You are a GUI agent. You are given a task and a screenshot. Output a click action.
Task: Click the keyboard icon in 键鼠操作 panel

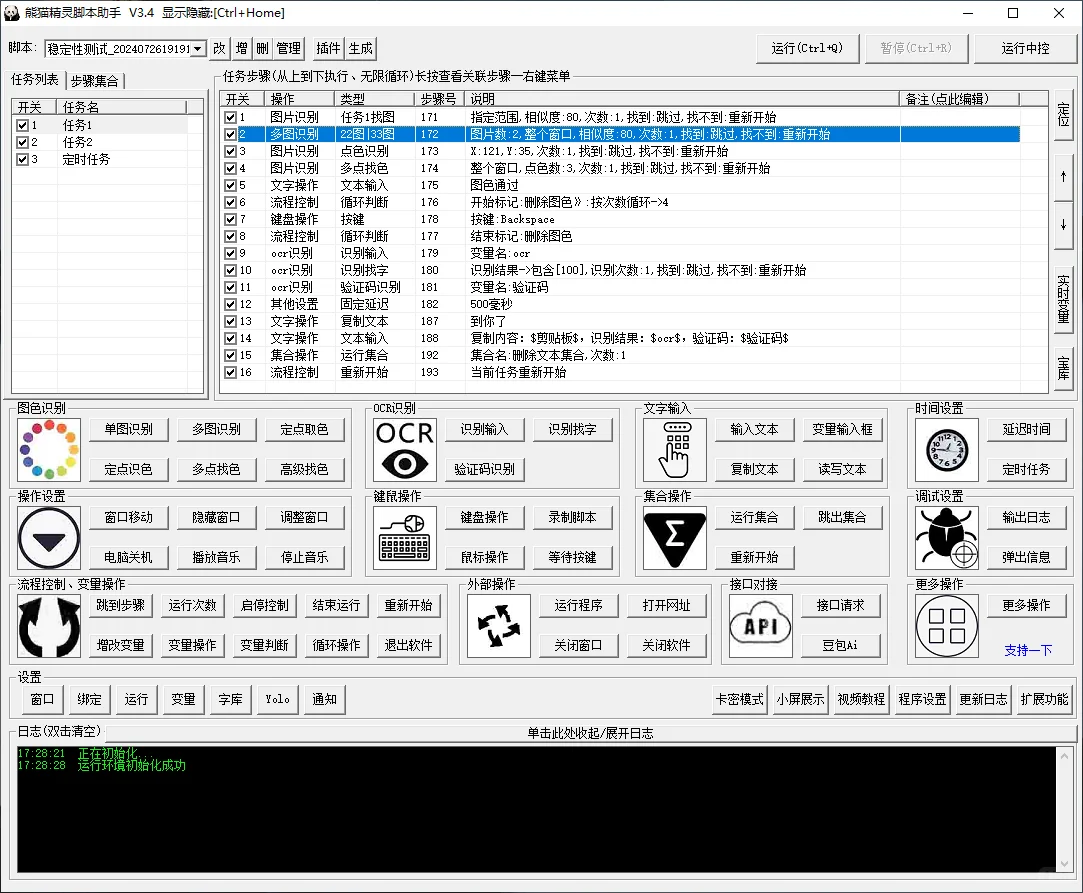[x=404, y=539]
